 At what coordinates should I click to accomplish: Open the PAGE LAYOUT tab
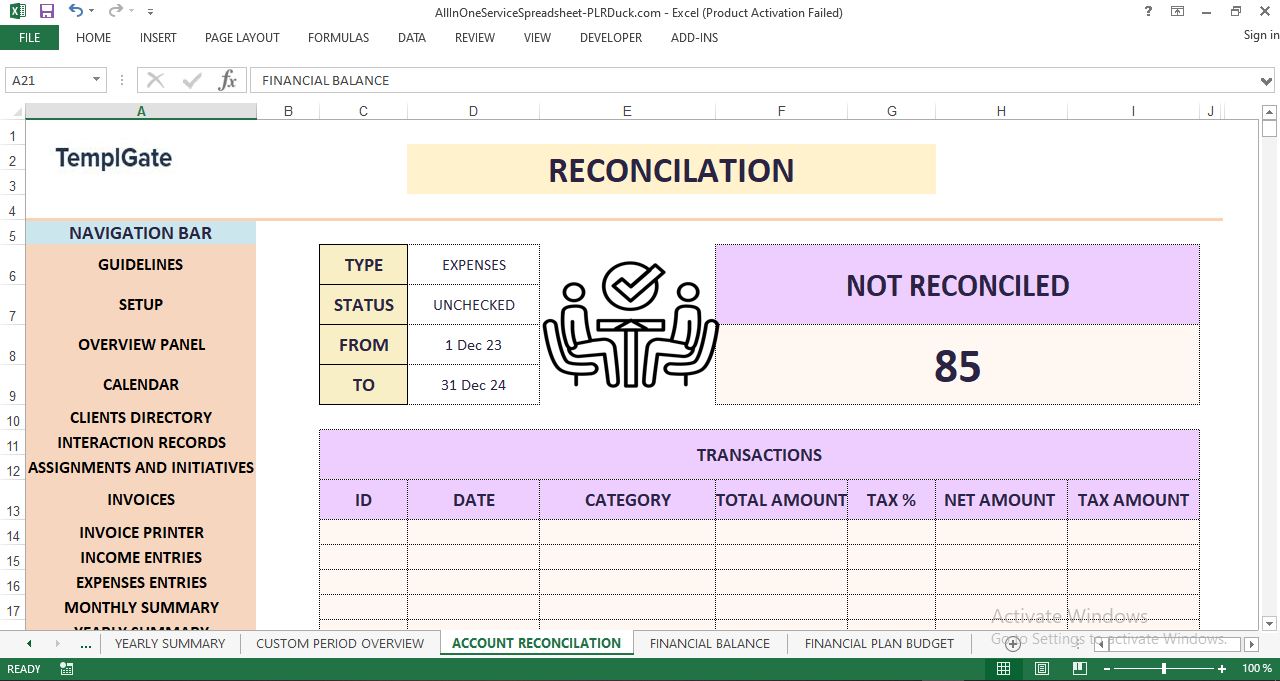point(242,38)
